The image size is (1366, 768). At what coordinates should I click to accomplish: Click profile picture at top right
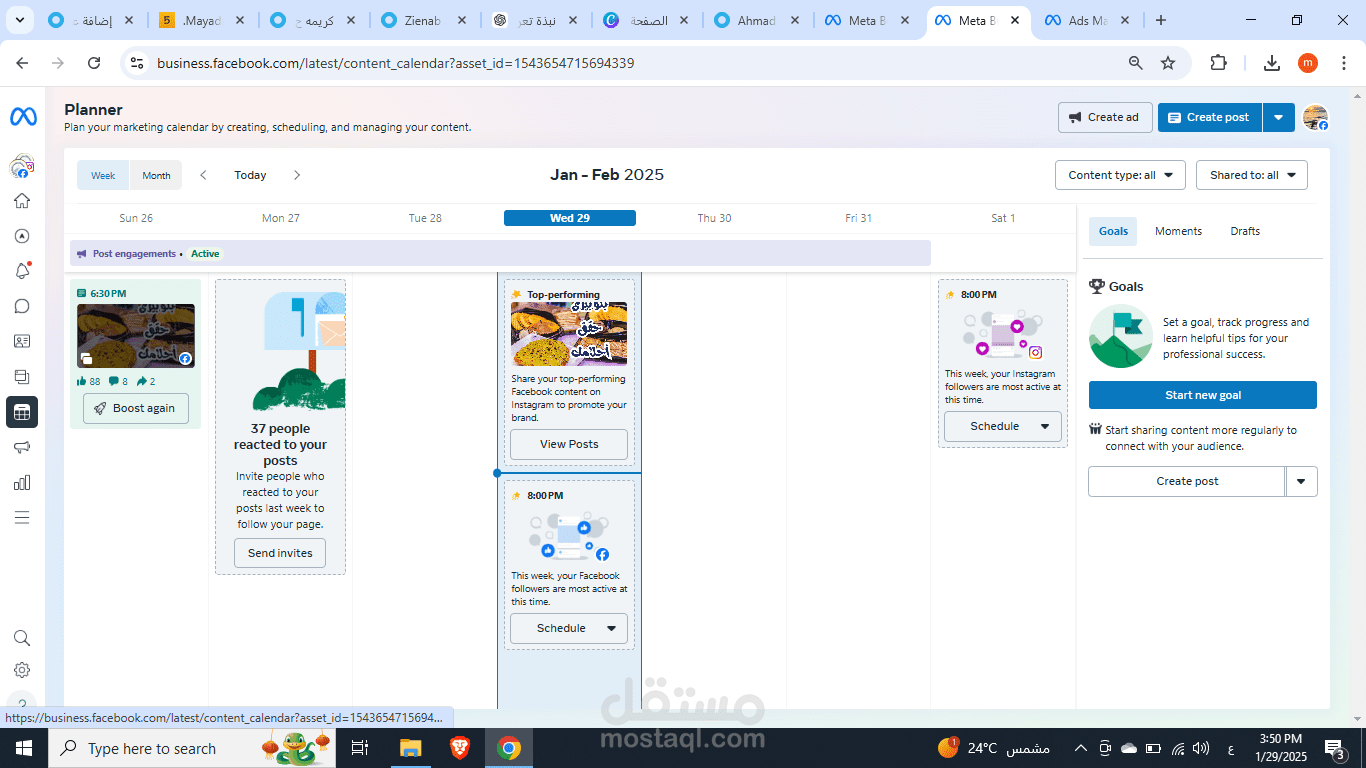[x=1315, y=117]
